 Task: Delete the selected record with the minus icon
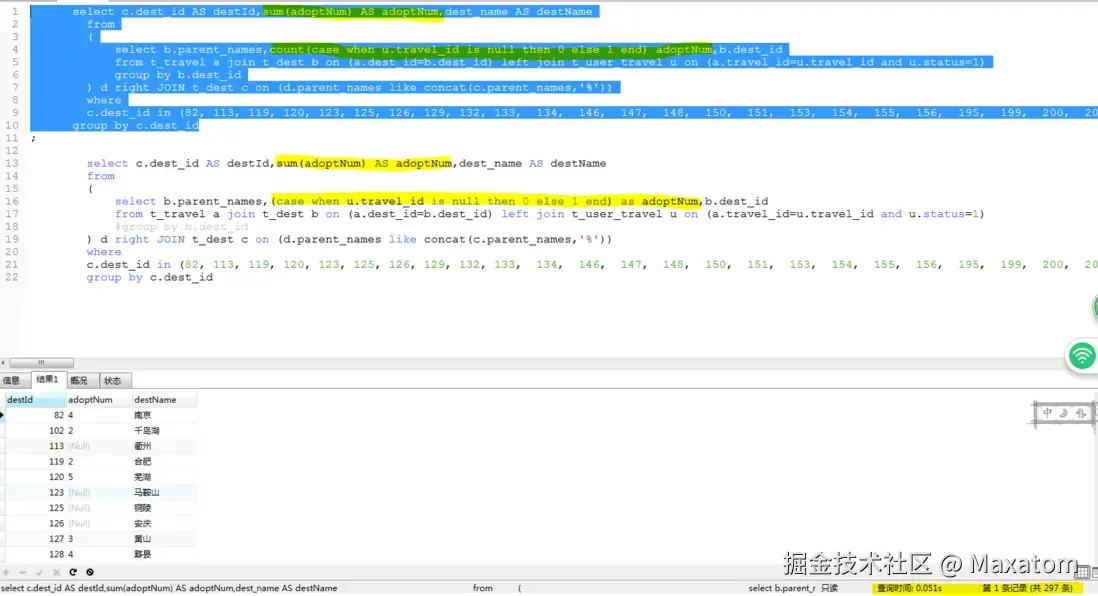pos(22,572)
